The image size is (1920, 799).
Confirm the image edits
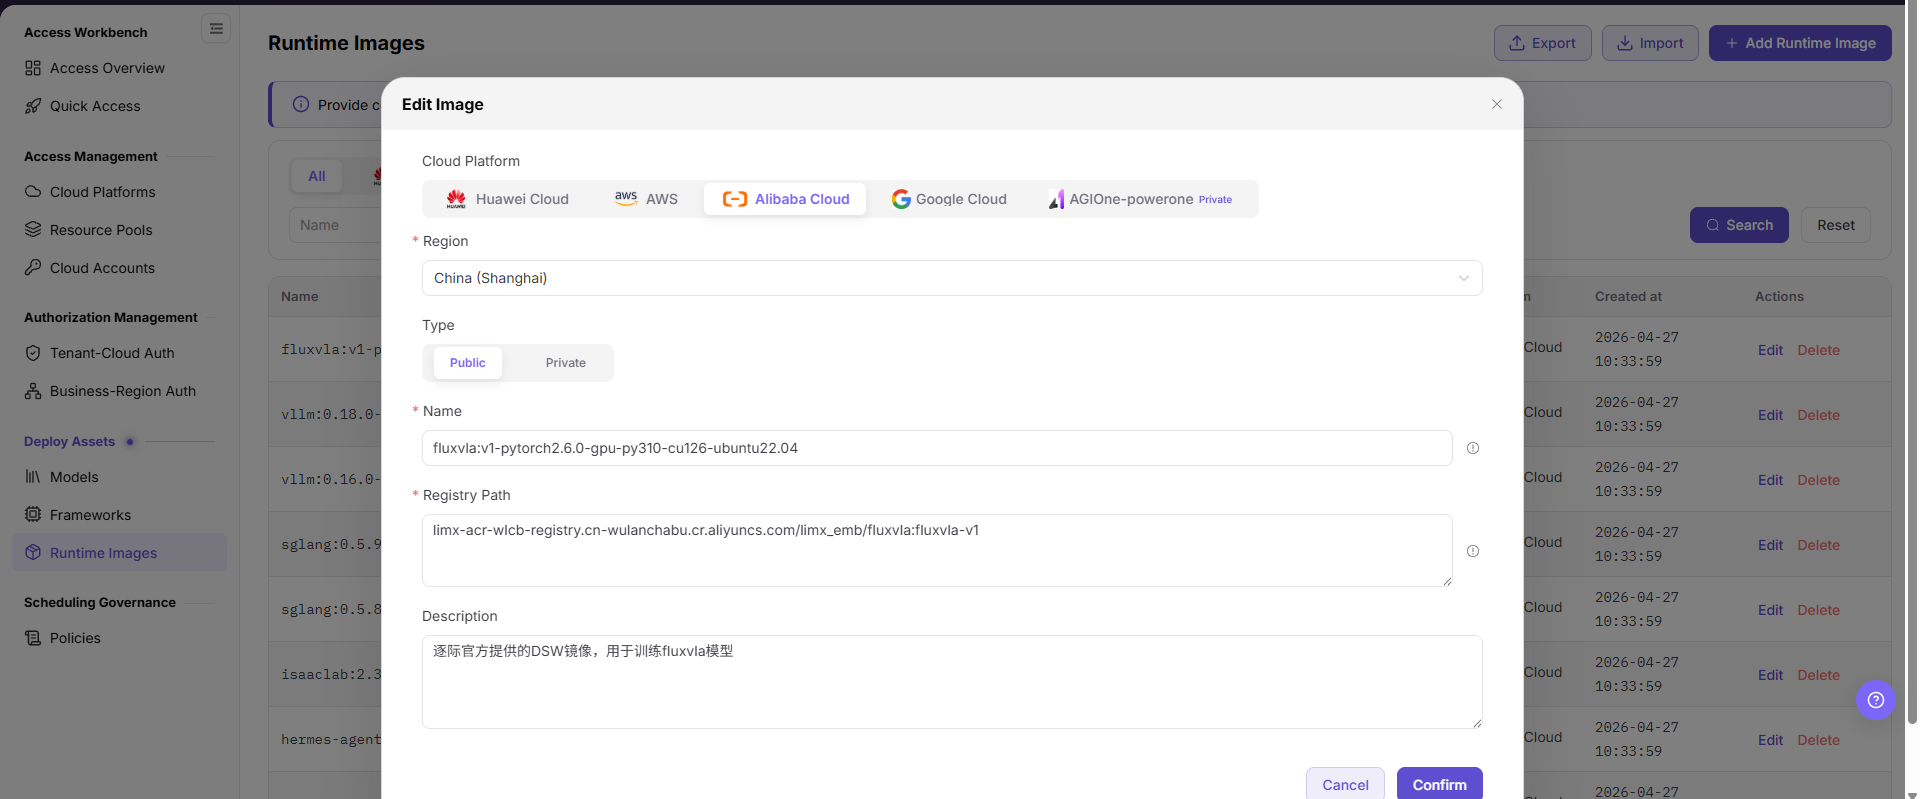pos(1439,784)
